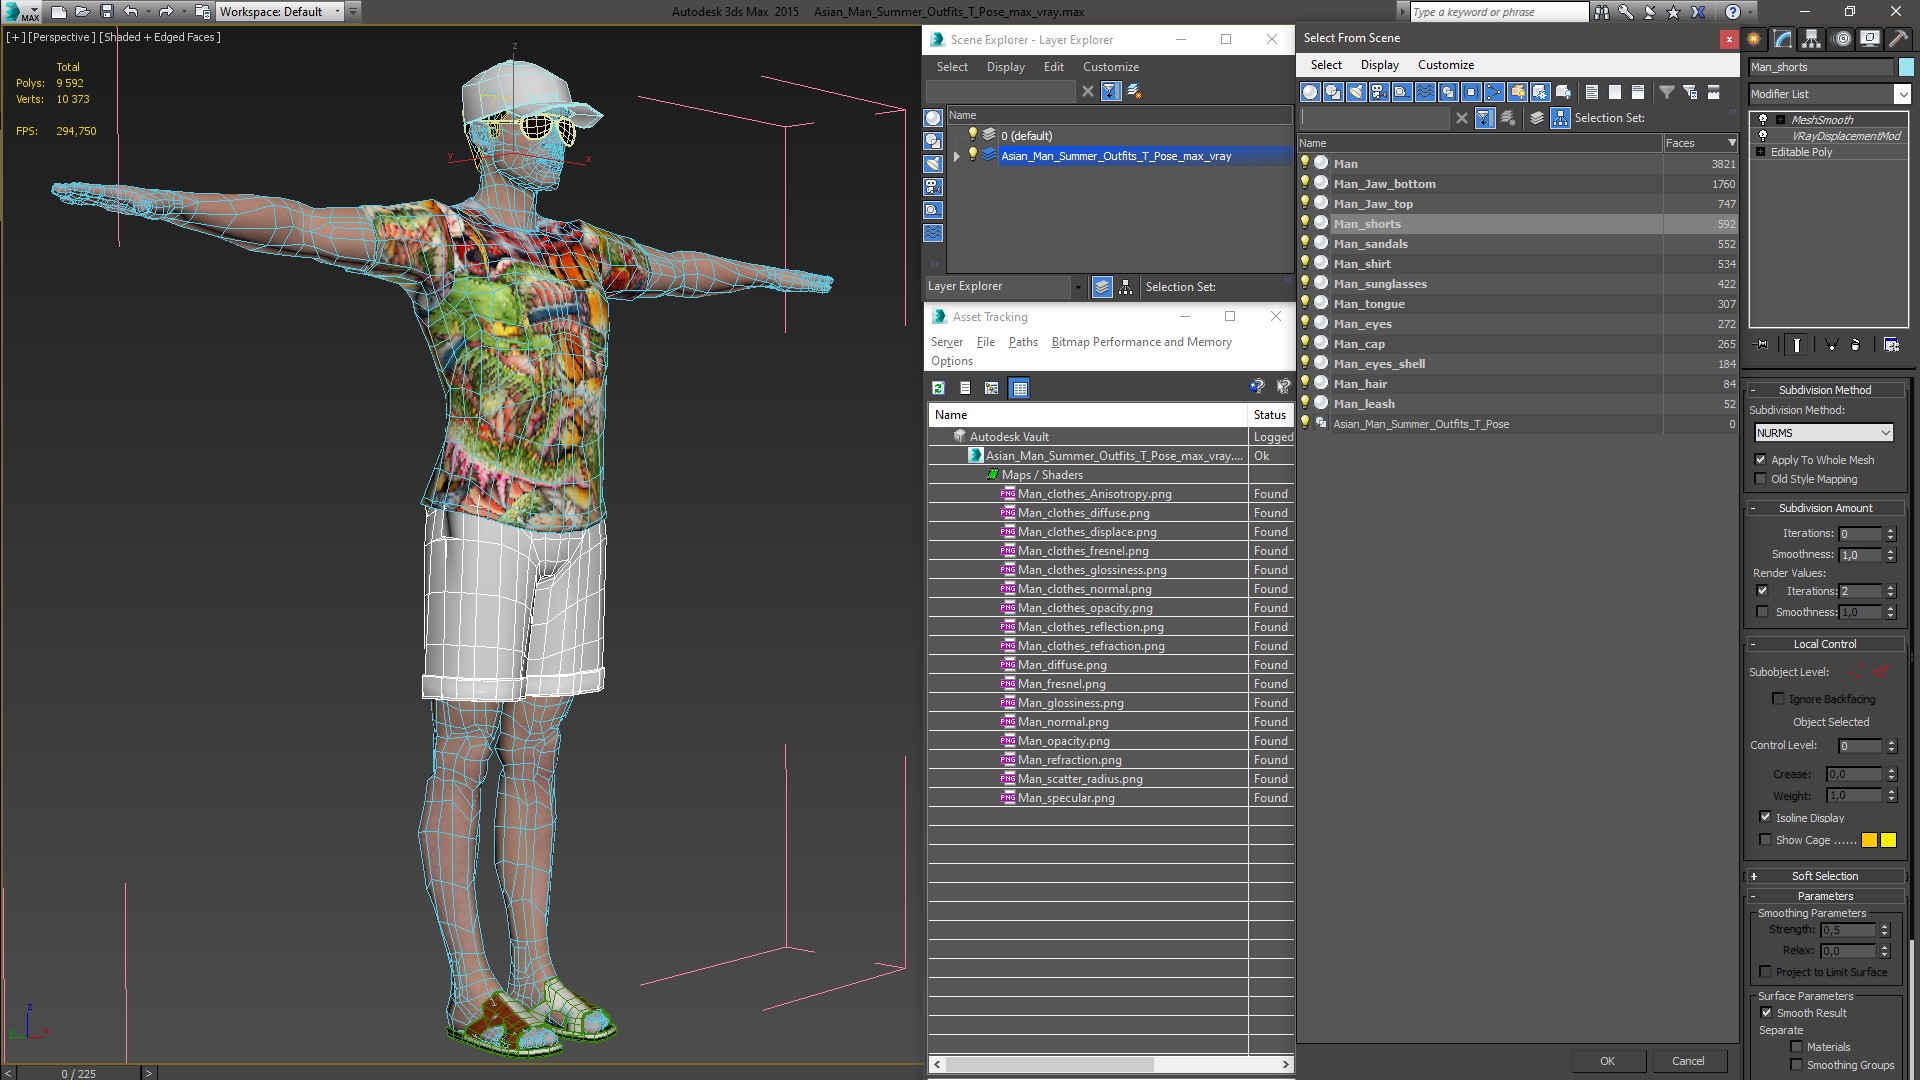
Task: Enable Old Style Mapping checkbox
Action: coord(1761,479)
